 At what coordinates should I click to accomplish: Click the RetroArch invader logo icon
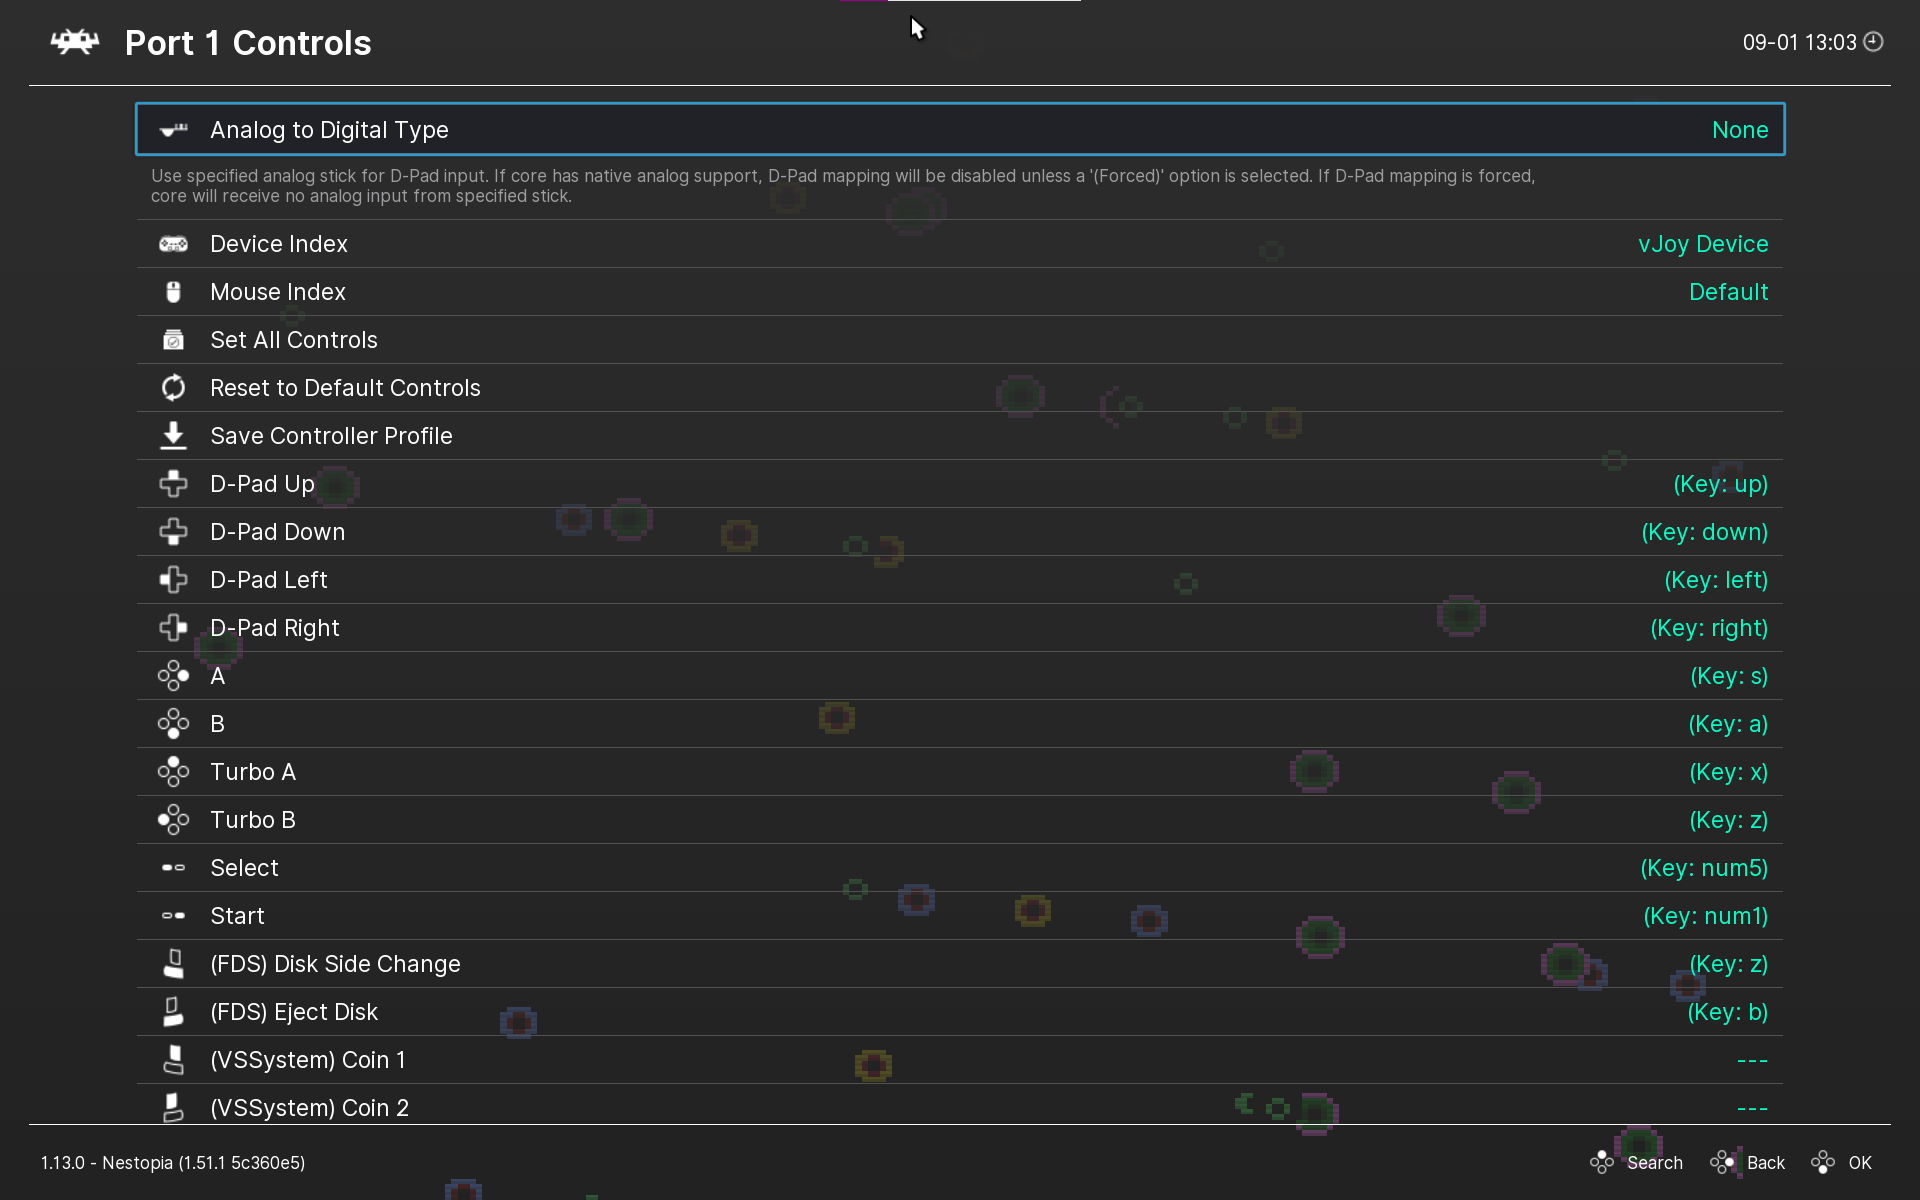(75, 42)
